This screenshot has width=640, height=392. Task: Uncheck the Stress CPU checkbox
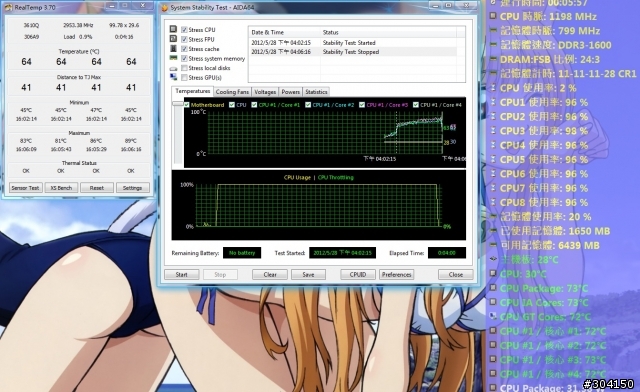click(184, 29)
